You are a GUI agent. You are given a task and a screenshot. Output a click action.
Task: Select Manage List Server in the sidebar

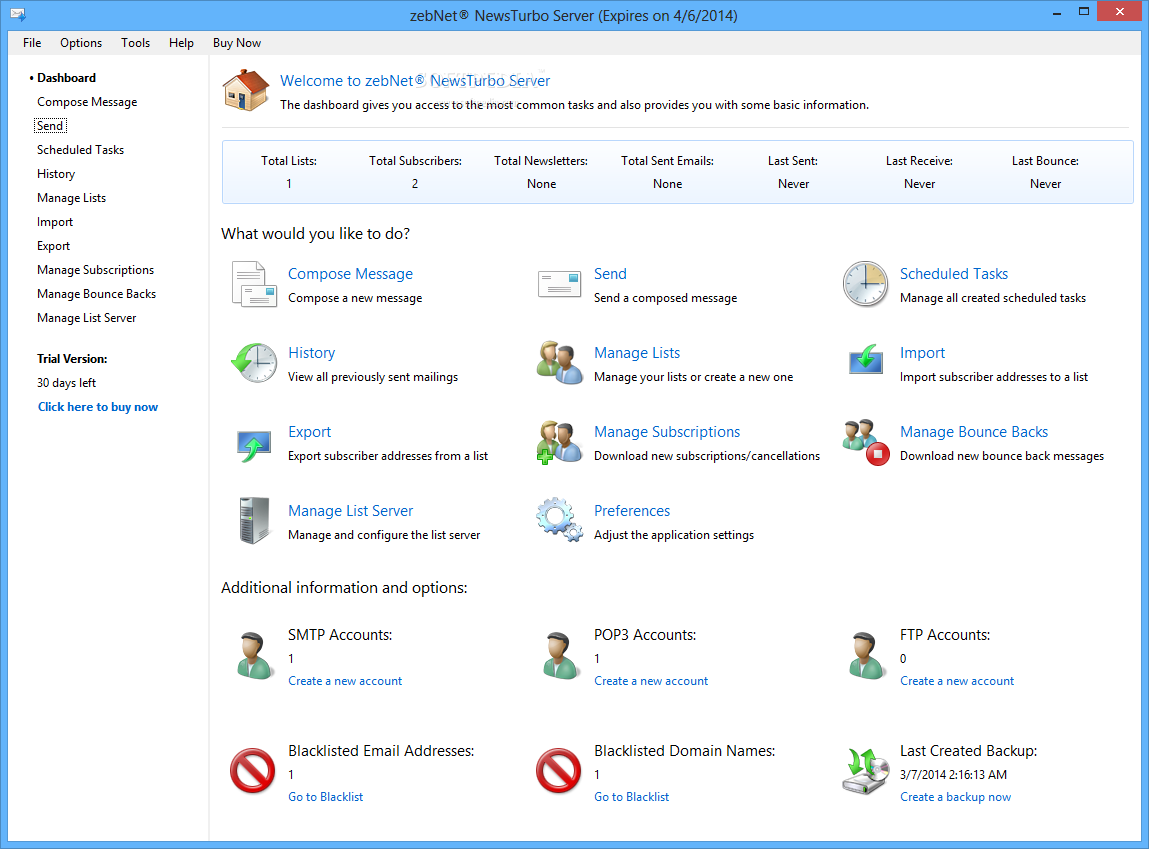pos(86,318)
